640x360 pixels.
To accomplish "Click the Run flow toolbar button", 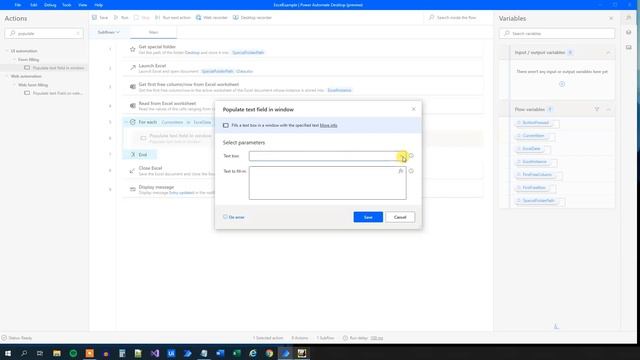I will tap(121, 18).
